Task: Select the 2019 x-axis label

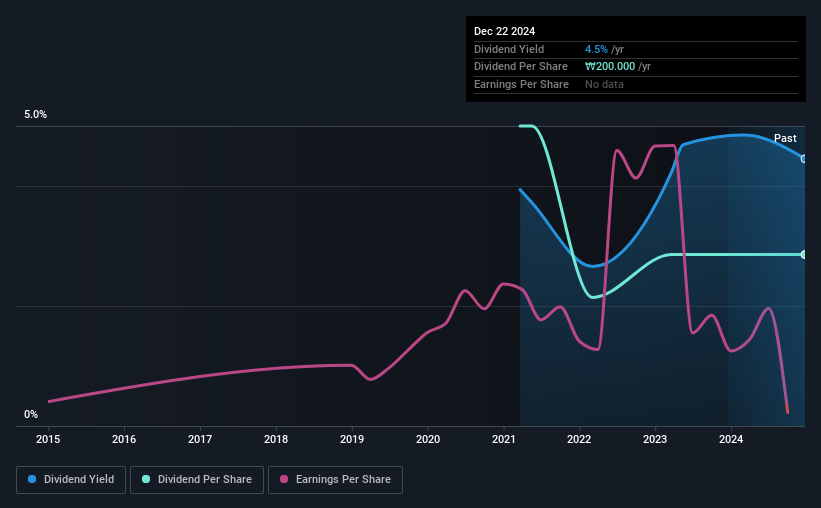Action: pos(352,439)
